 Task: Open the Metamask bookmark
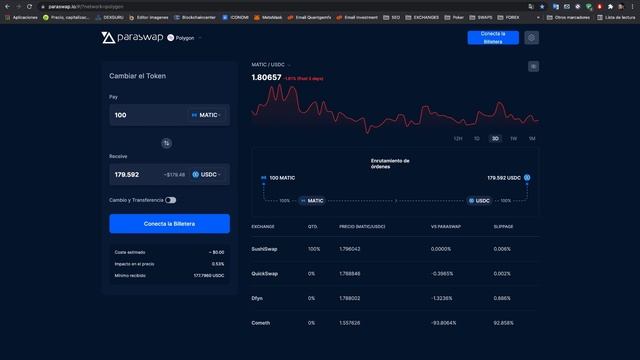click(x=268, y=18)
